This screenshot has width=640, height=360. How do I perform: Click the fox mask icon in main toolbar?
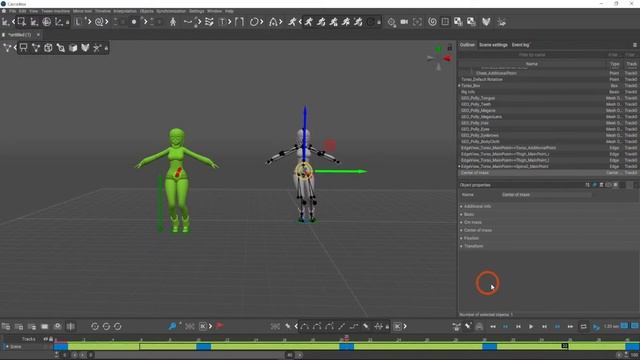(486, 22)
